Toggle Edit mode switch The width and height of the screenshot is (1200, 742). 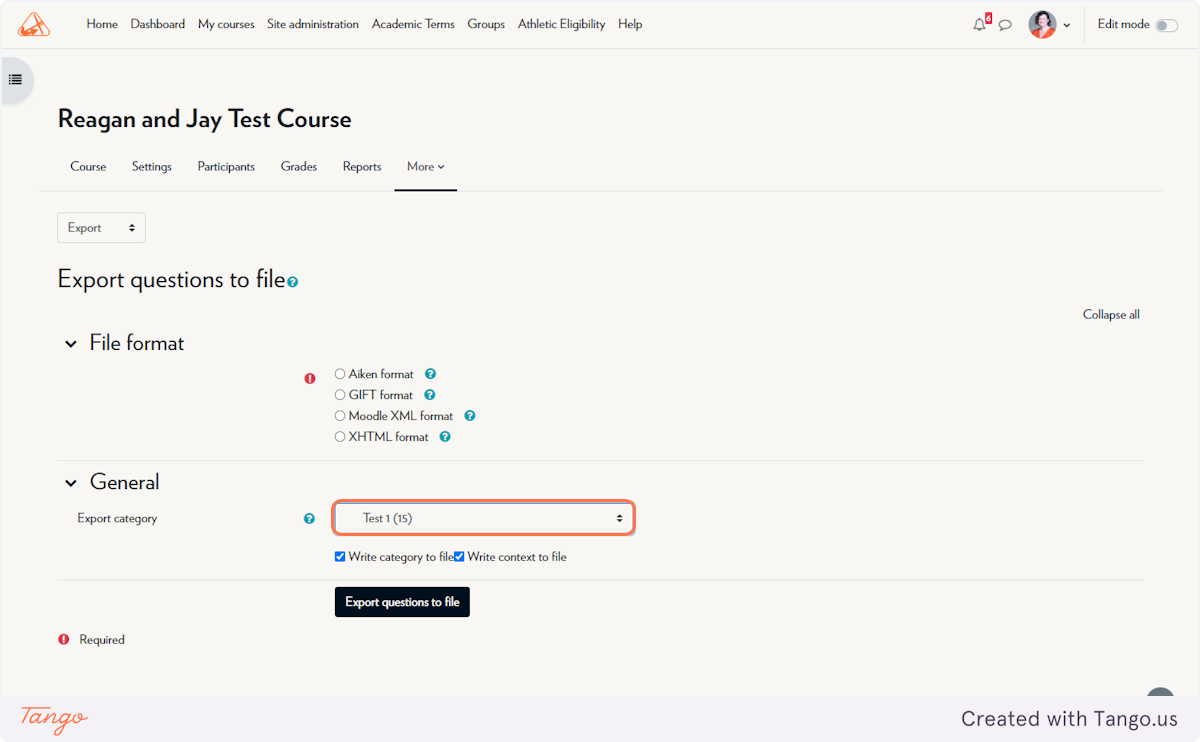tap(1166, 25)
